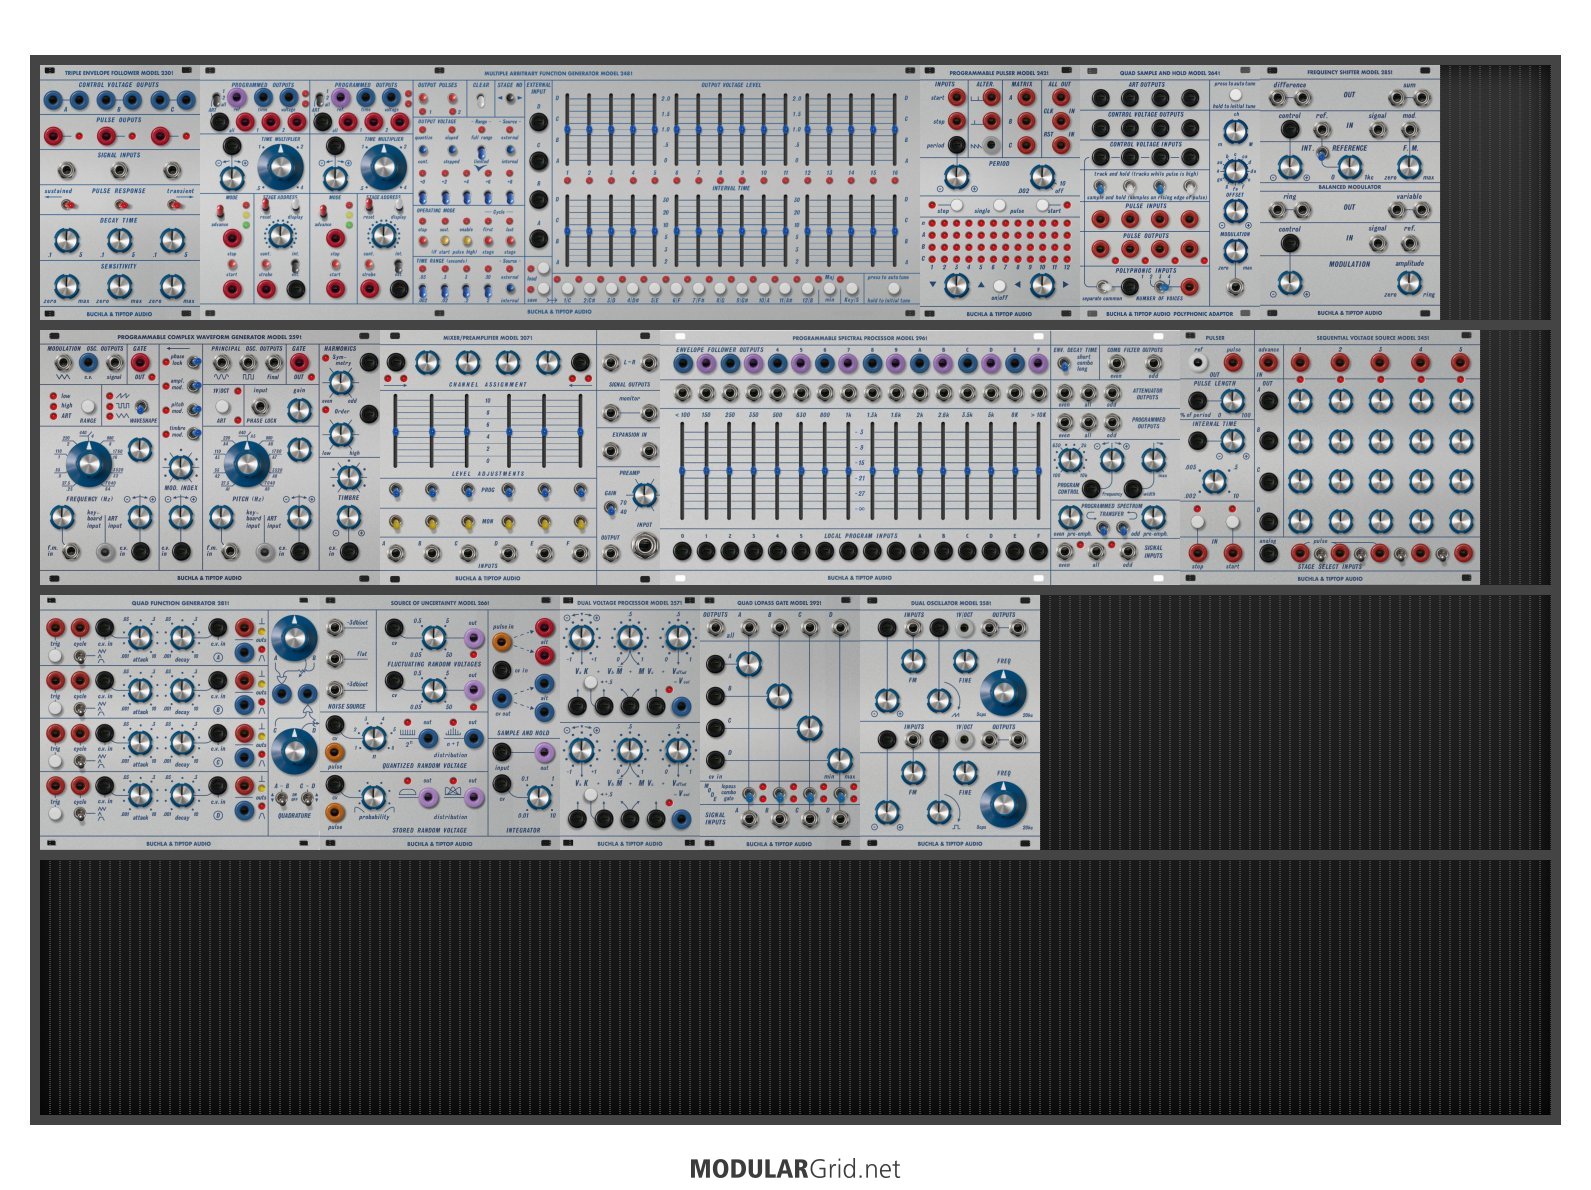Click the MODULARGrid.net logo link
The height and width of the screenshot is (1190, 1591).
click(x=795, y=1168)
